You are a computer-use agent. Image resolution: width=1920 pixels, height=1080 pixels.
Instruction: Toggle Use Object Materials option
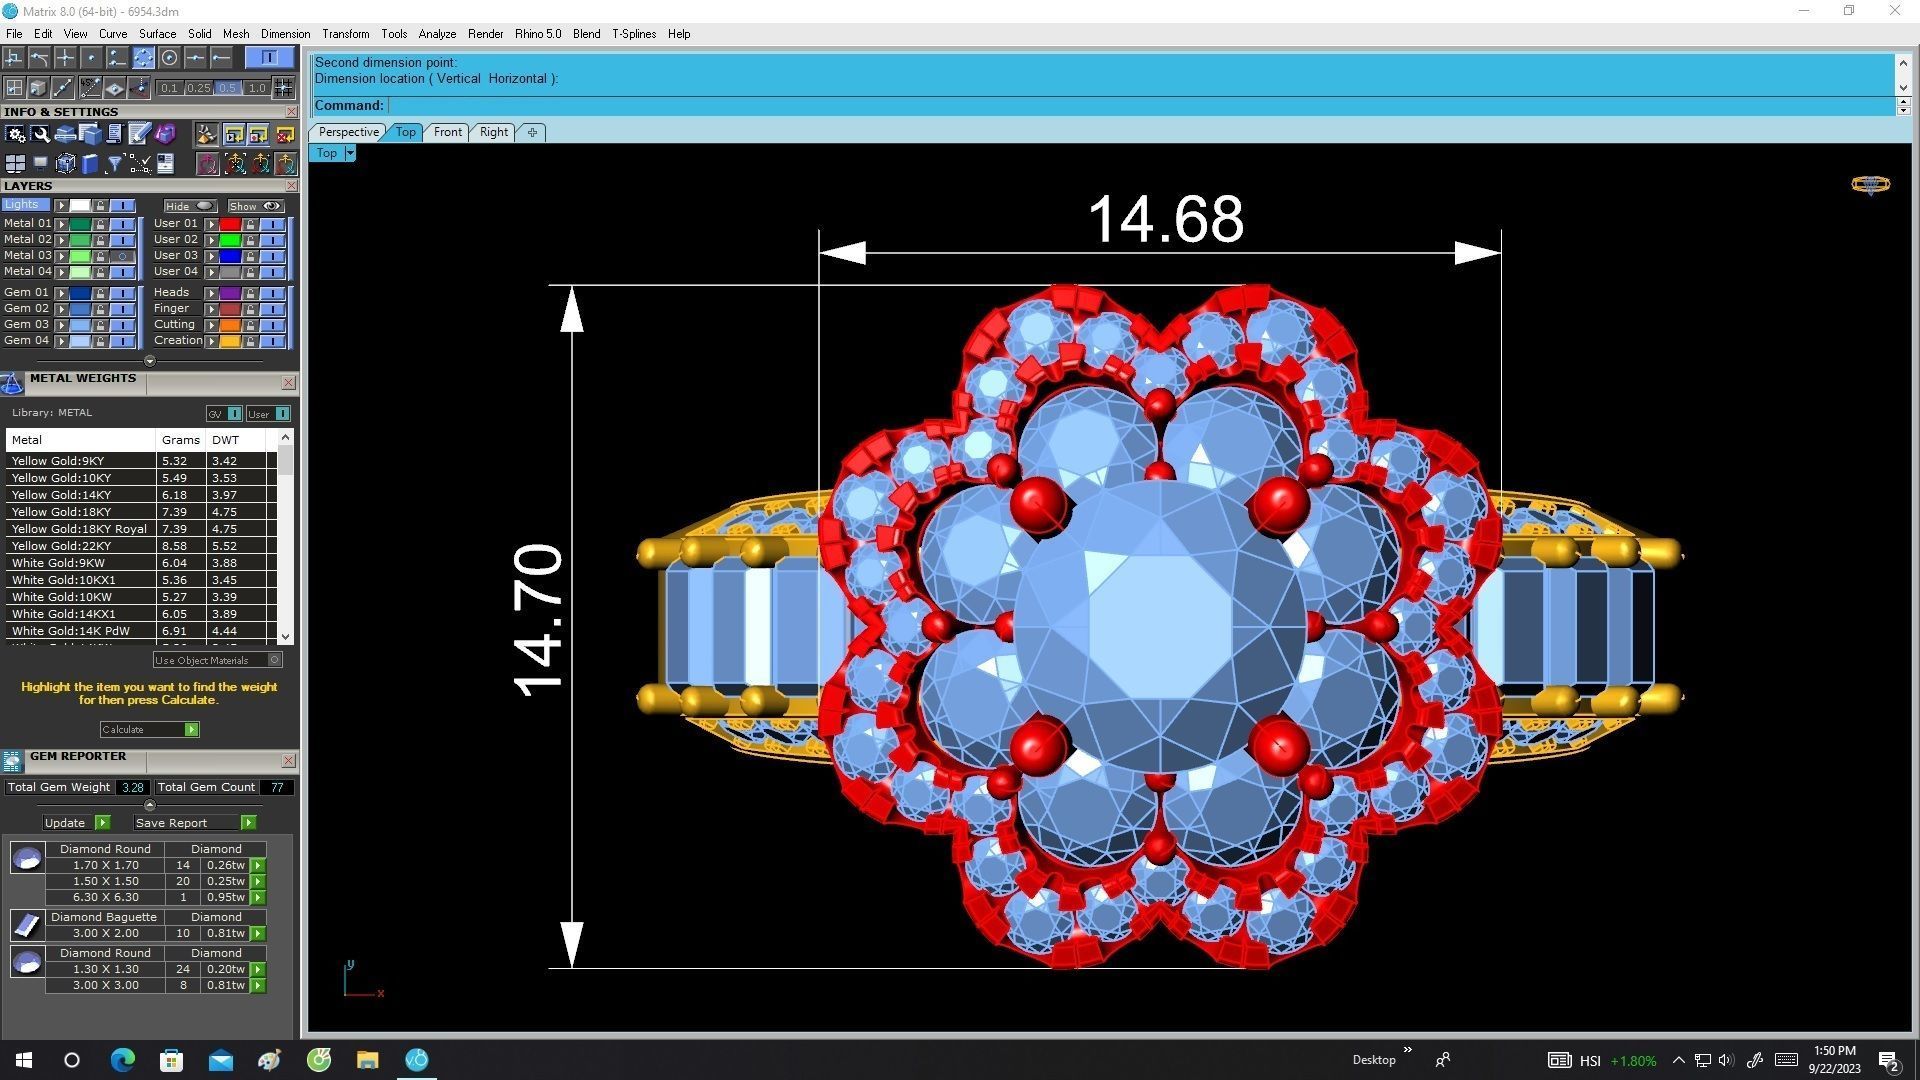(274, 660)
